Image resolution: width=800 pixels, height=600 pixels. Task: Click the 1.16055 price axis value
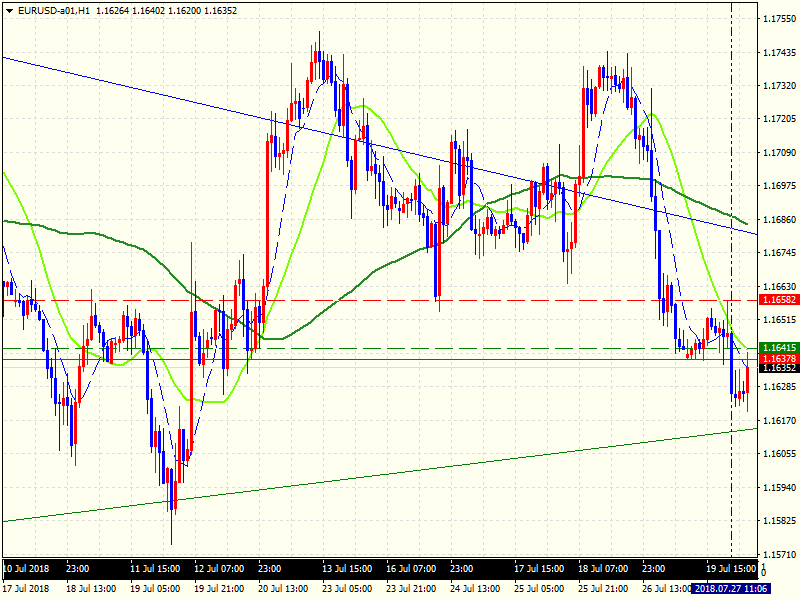coord(779,454)
